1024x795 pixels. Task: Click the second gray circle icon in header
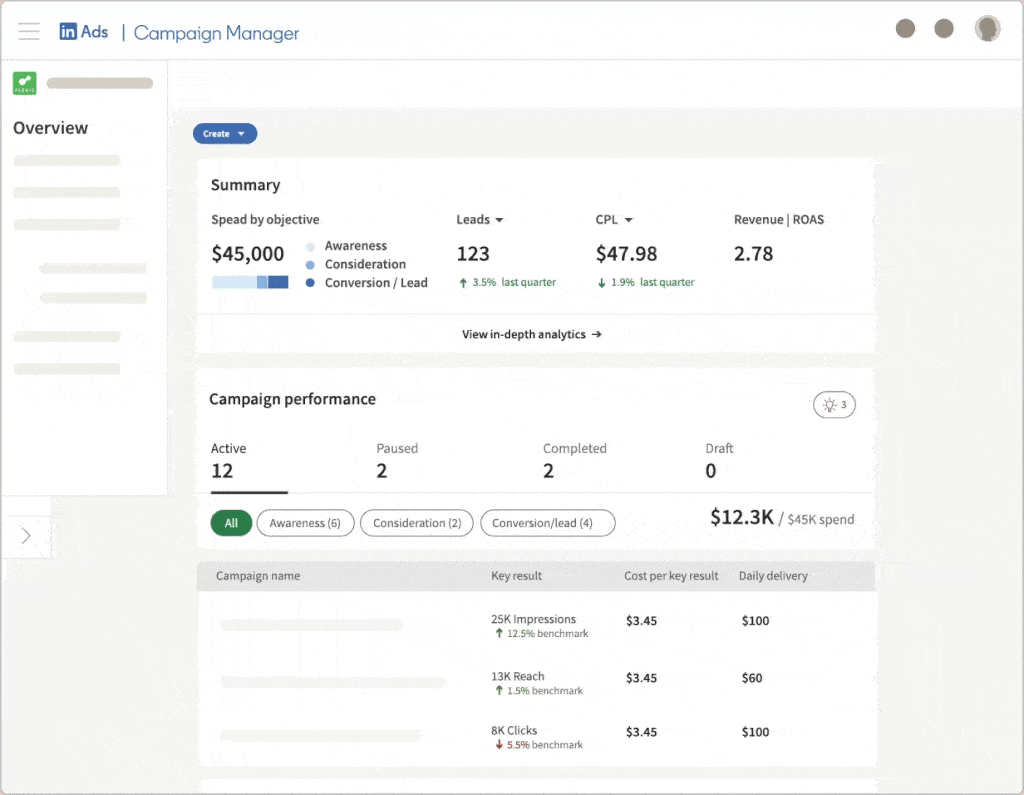(x=944, y=29)
